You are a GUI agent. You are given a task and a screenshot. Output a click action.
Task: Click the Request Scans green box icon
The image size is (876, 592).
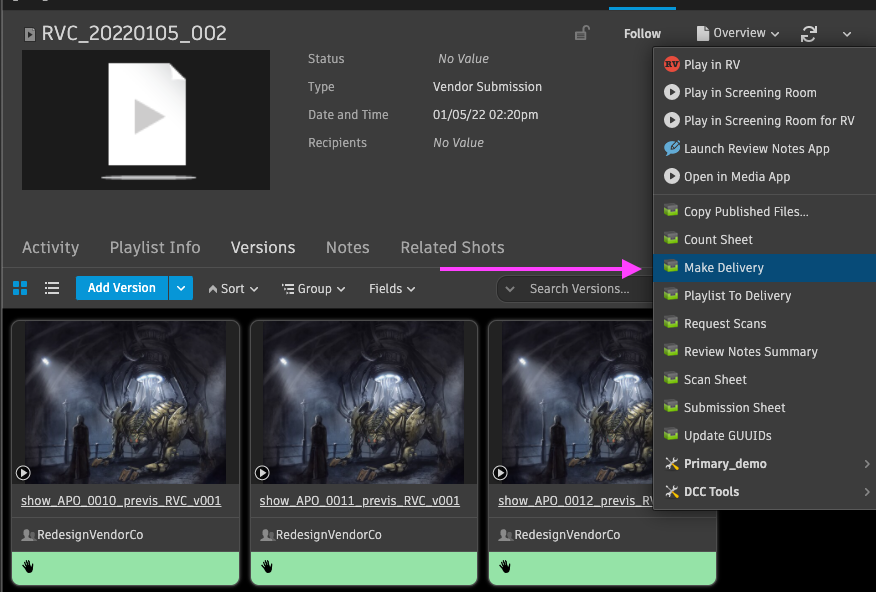point(671,323)
